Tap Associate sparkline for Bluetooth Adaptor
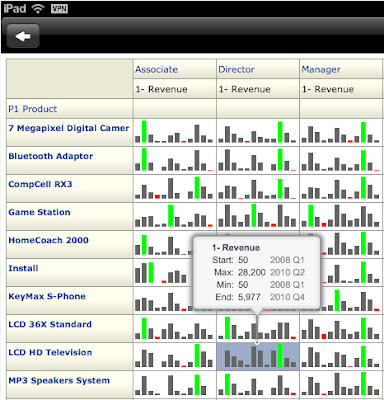The image size is (384, 400). click(174, 160)
